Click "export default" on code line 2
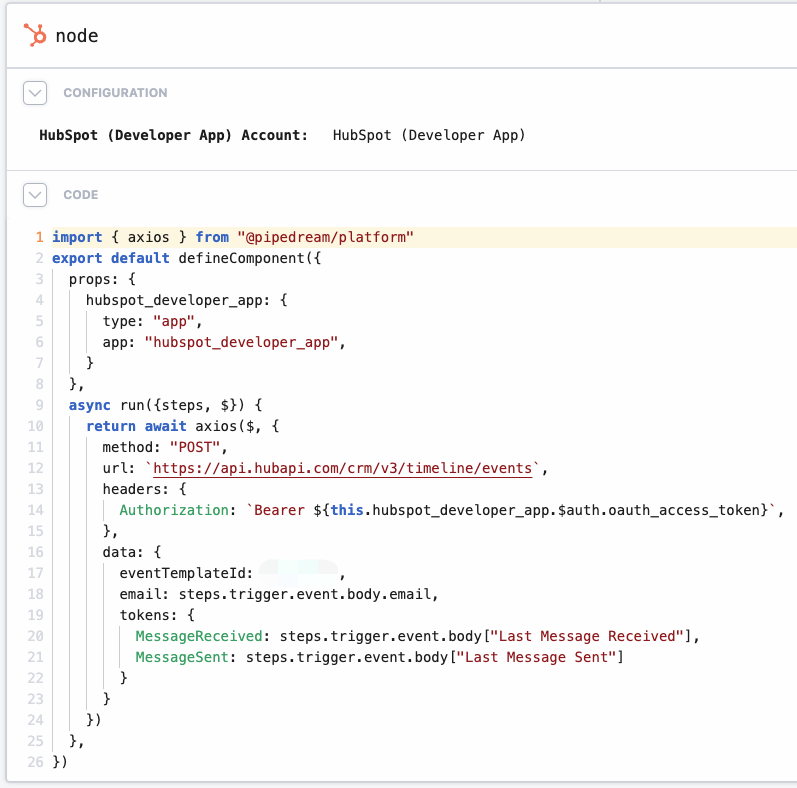 110,258
